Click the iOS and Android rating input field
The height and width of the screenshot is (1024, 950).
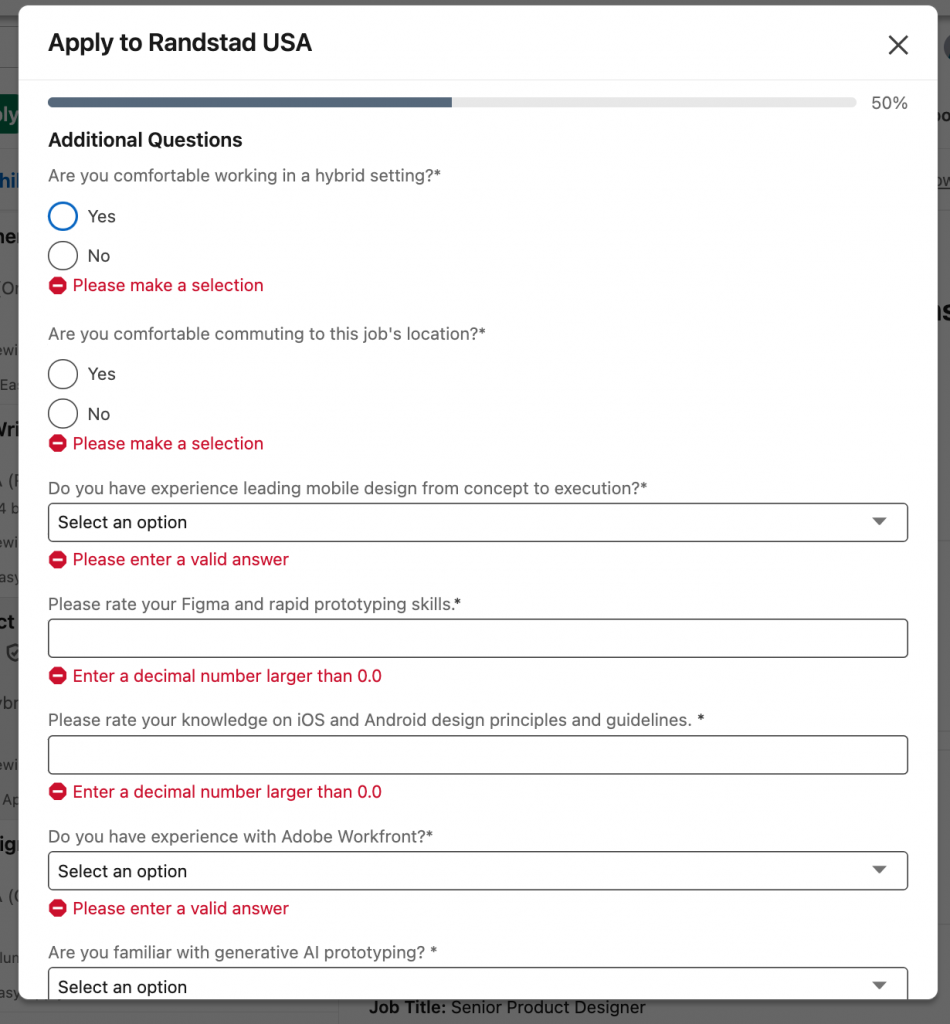[x=478, y=754]
